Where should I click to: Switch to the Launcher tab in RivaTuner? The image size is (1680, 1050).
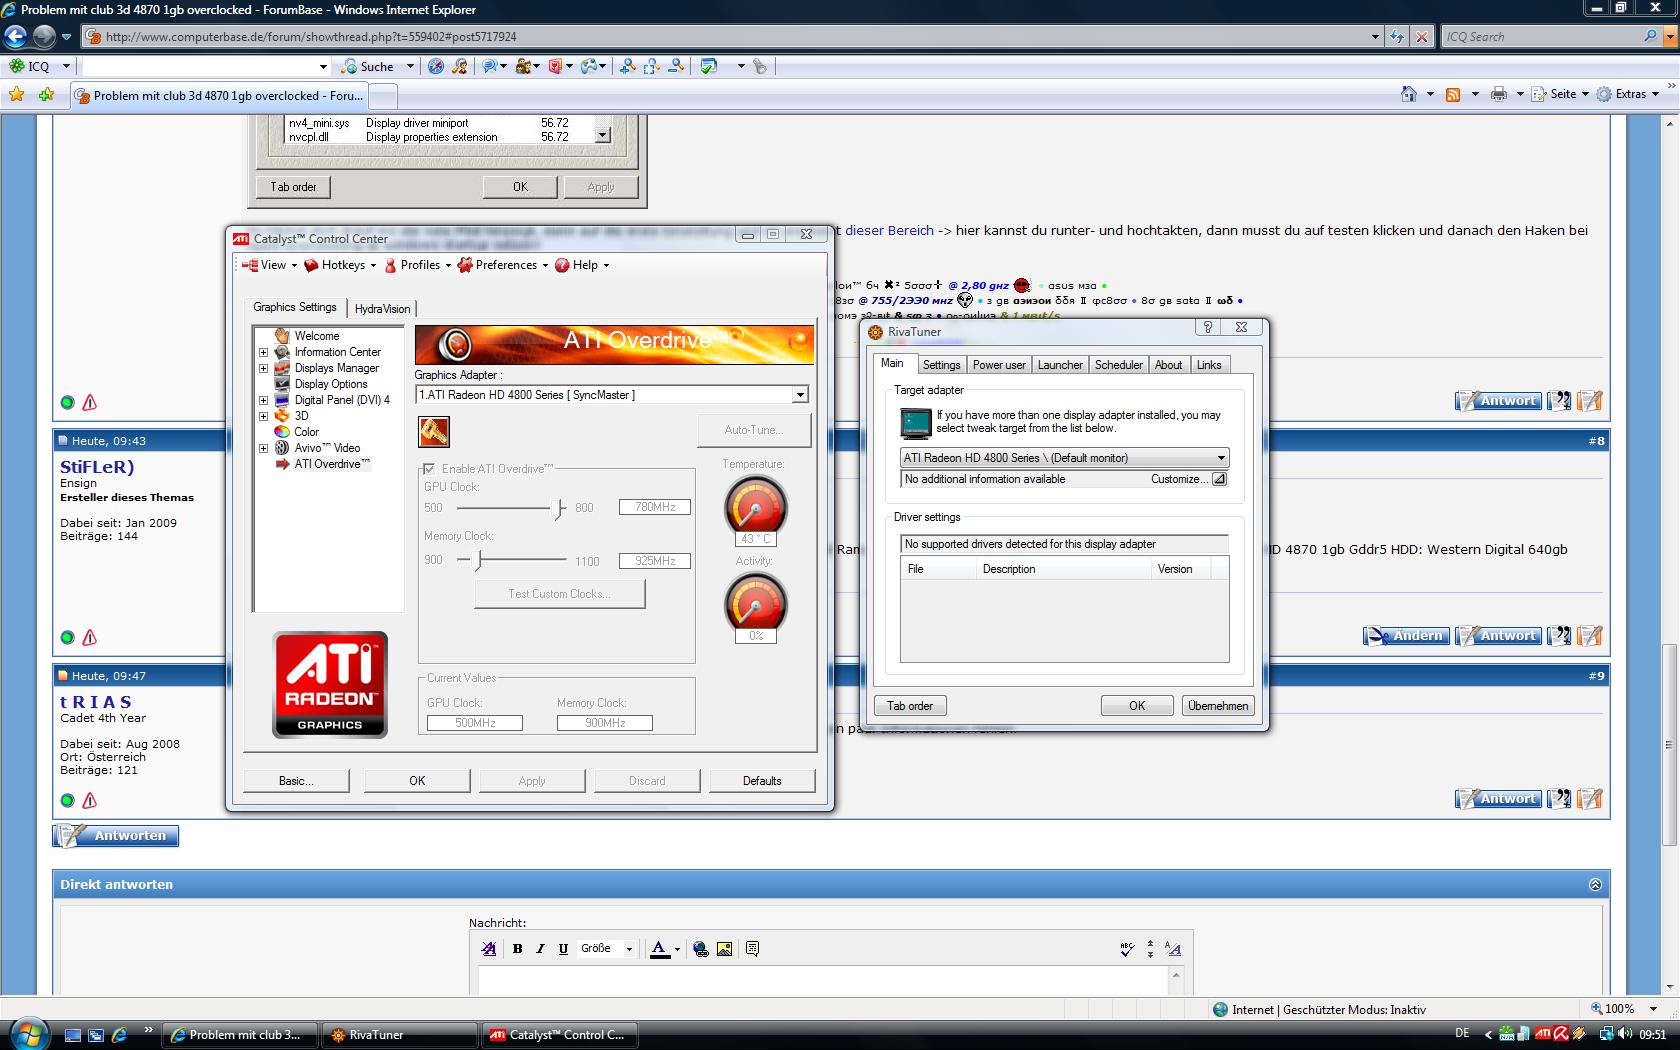pos(1060,365)
